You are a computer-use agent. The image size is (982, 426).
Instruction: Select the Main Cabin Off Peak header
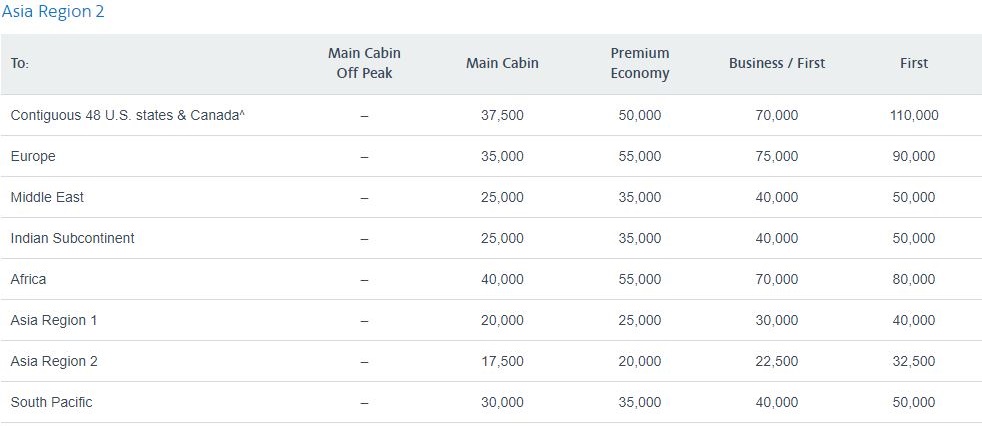click(x=364, y=63)
